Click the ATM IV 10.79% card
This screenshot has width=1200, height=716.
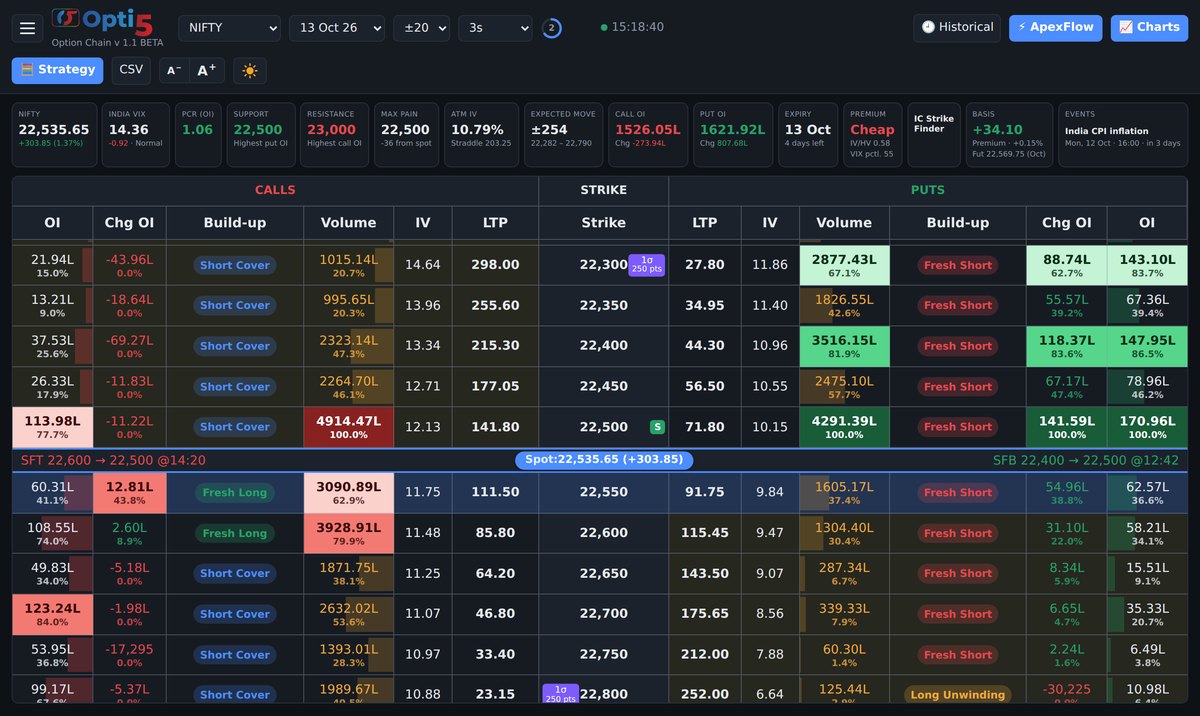(482, 135)
